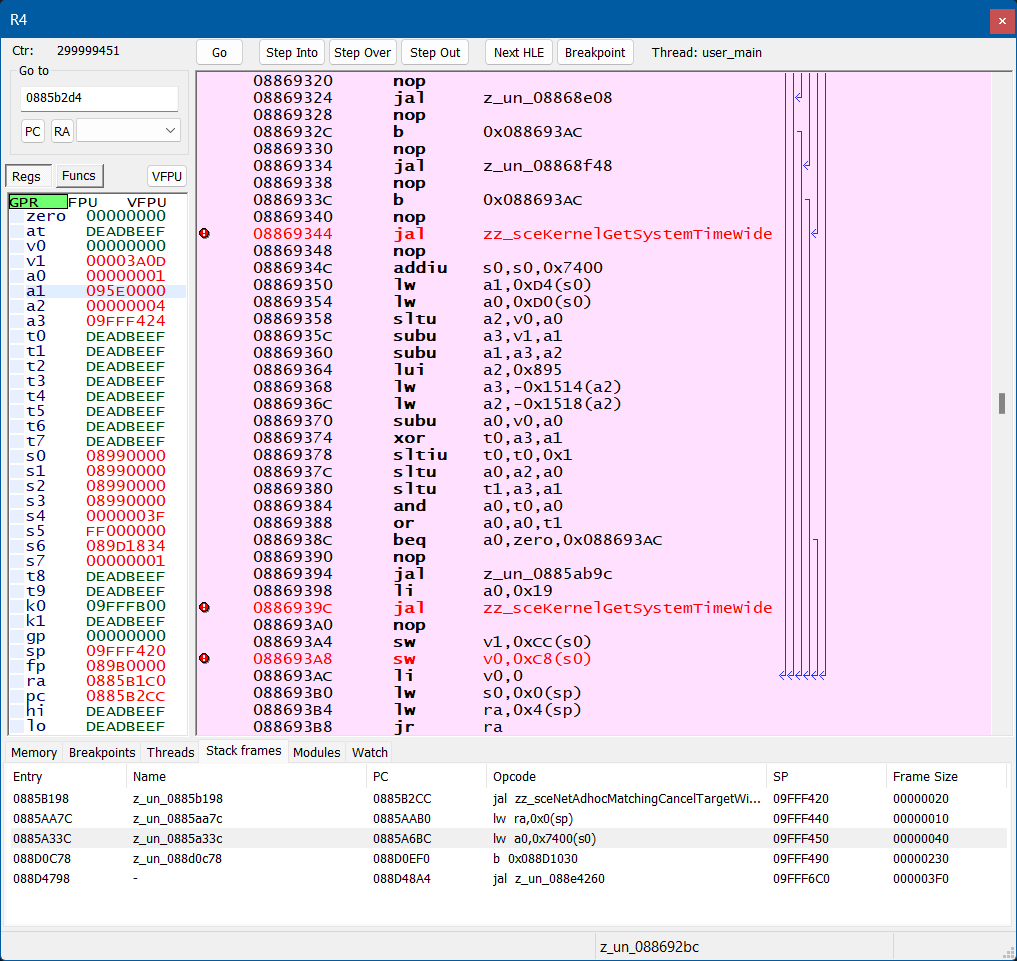Select stack frame row z_un_088d0c78

tap(508, 859)
